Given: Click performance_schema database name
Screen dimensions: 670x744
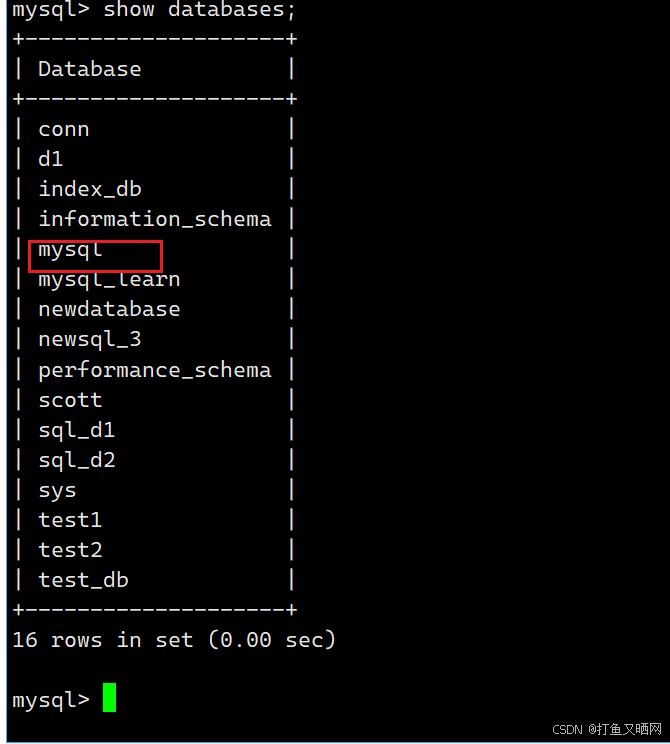Looking at the screenshot, I should [155, 371].
